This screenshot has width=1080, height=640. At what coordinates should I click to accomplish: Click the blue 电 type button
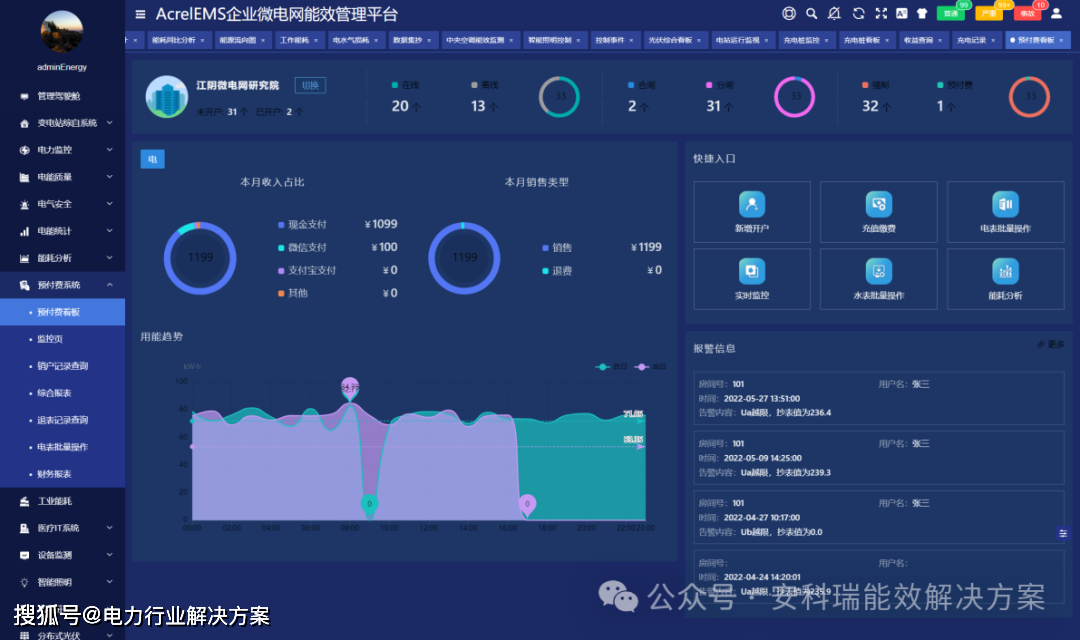pos(152,159)
